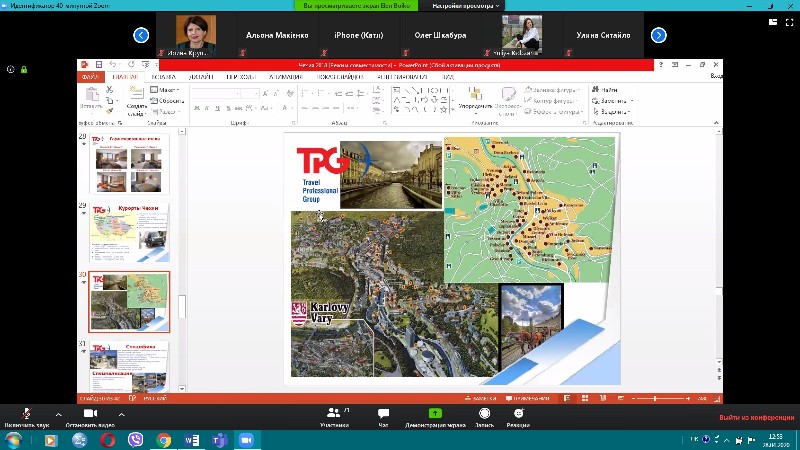Unmute microphone in Zoom toolbar
This screenshot has height=450, width=800.
tap(27, 413)
